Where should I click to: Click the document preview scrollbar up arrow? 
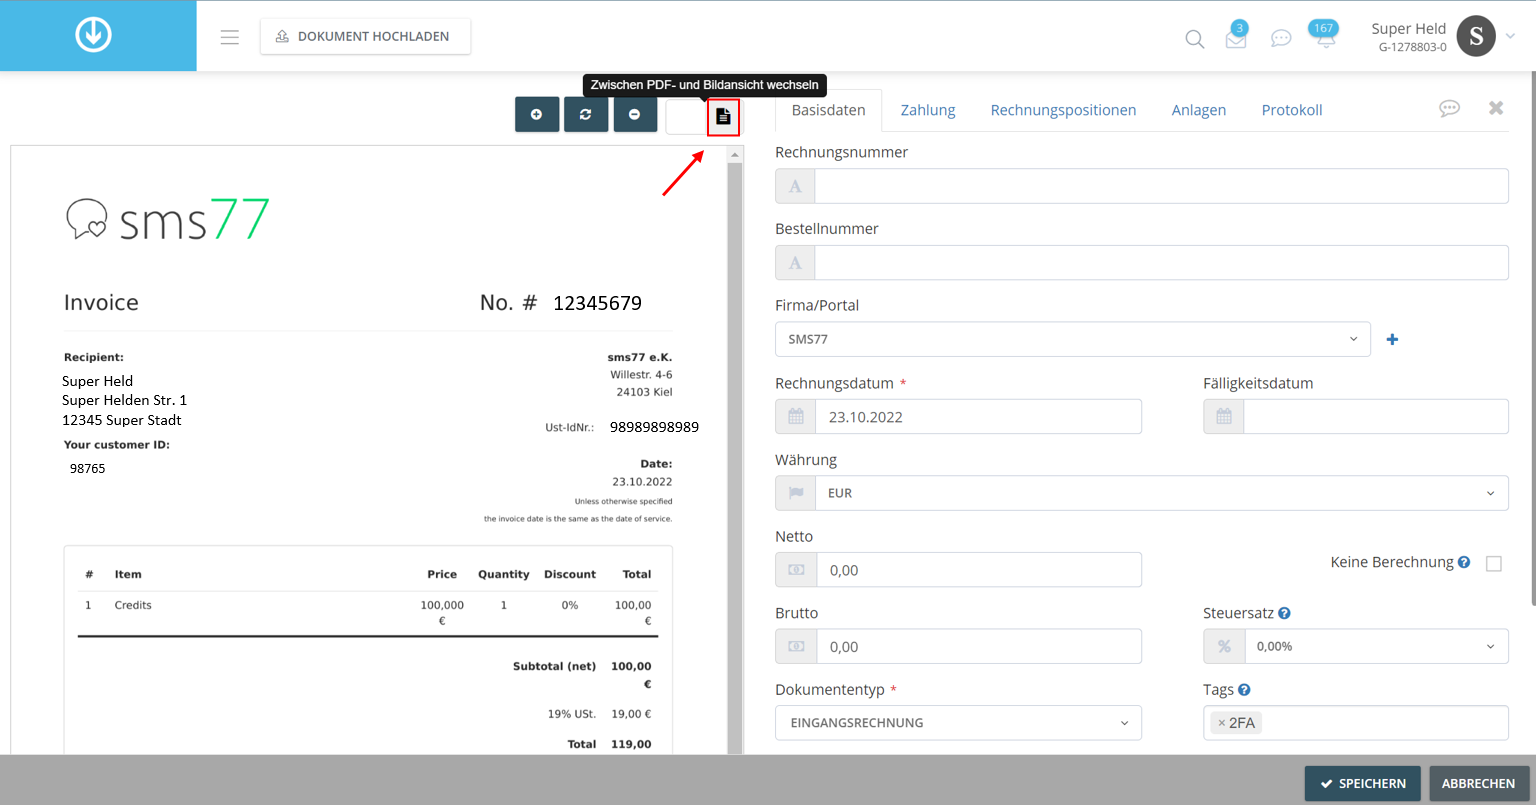point(735,155)
